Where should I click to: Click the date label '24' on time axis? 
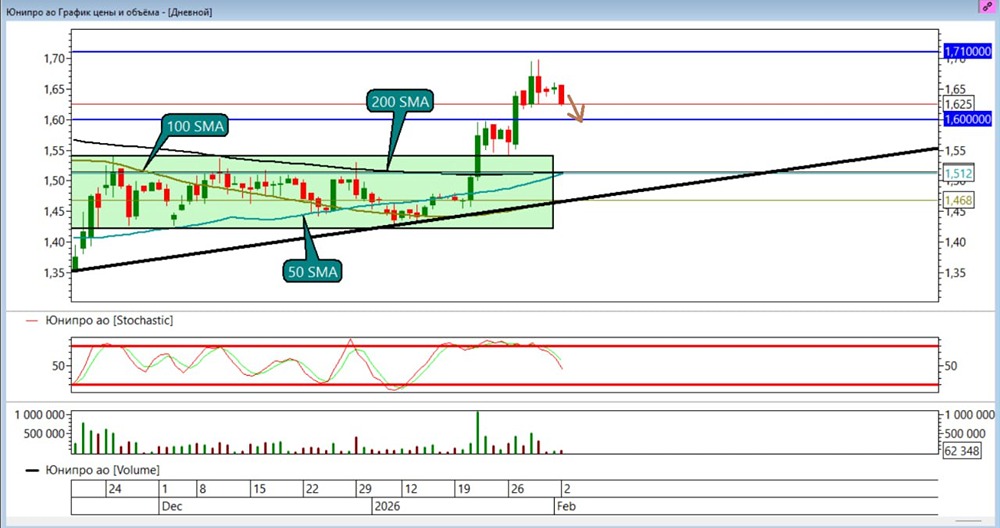click(x=115, y=489)
